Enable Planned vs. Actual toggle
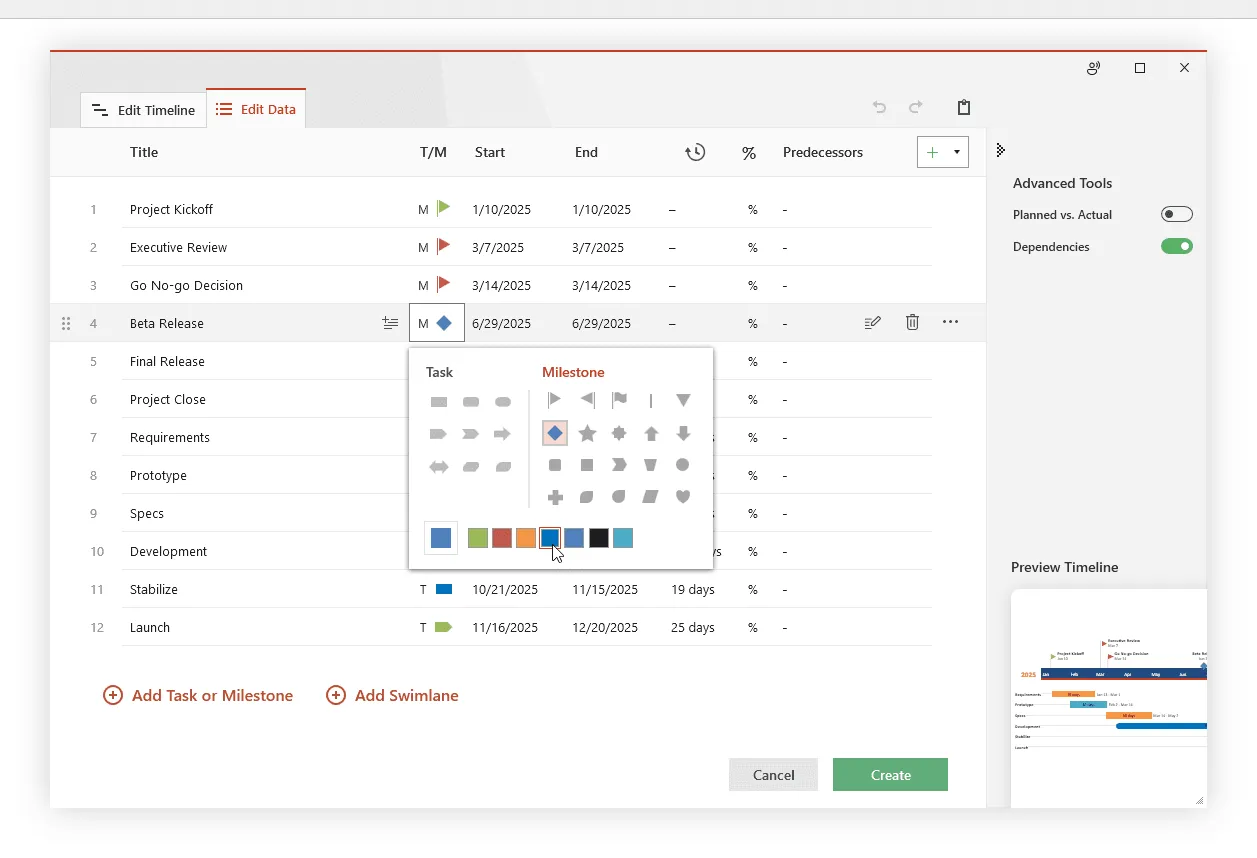Viewport: 1257px width, 858px height. tap(1176, 215)
